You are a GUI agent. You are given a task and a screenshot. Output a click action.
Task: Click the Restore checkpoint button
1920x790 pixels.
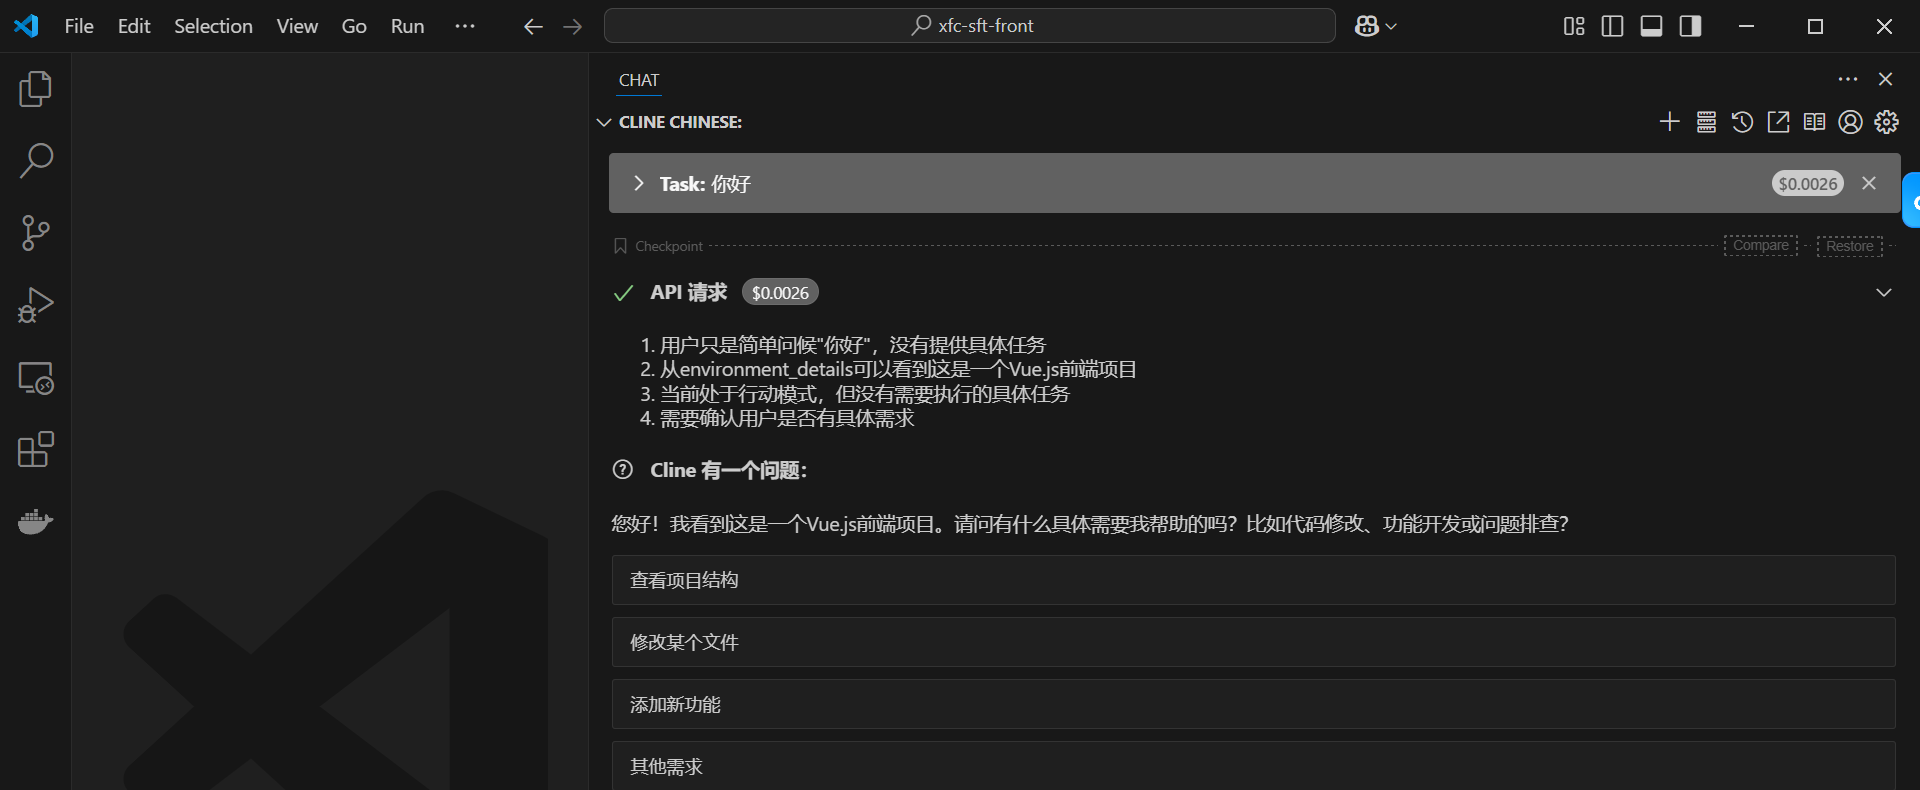pos(1849,246)
